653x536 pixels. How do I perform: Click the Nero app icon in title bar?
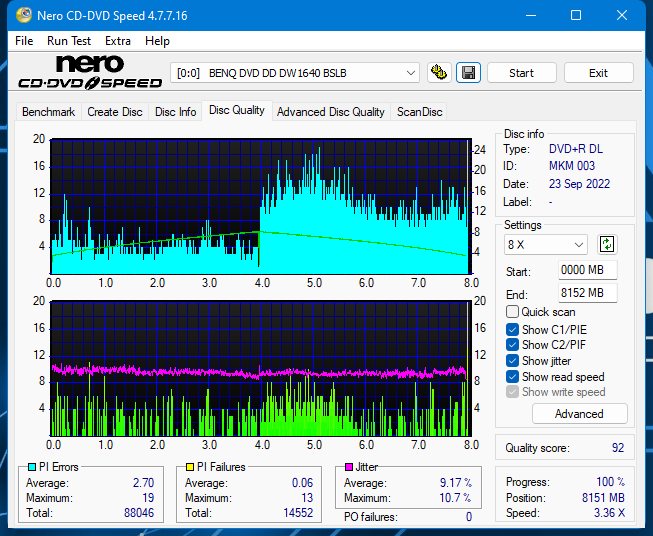coord(24,15)
